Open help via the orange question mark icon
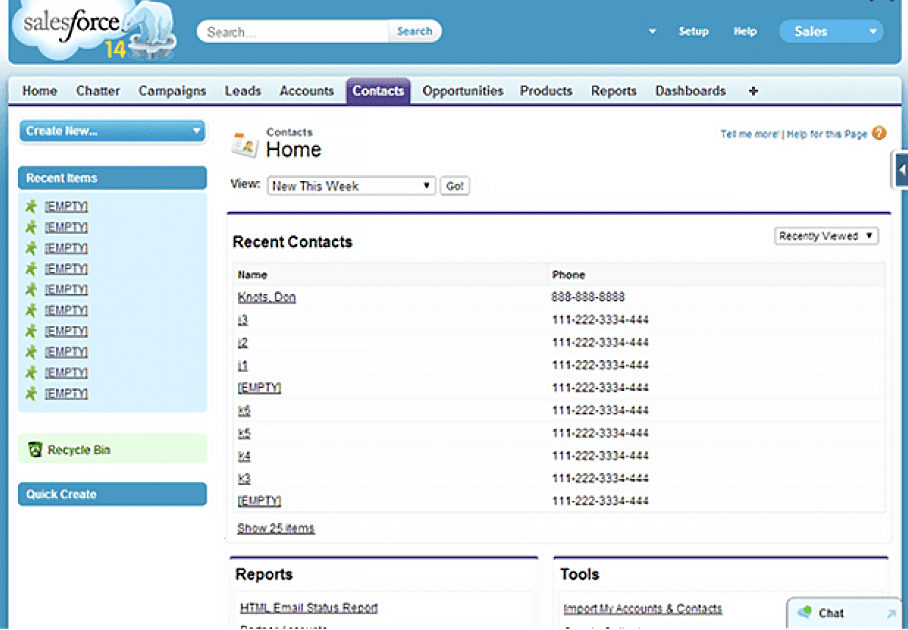Screen dimensions: 908x630 point(879,133)
